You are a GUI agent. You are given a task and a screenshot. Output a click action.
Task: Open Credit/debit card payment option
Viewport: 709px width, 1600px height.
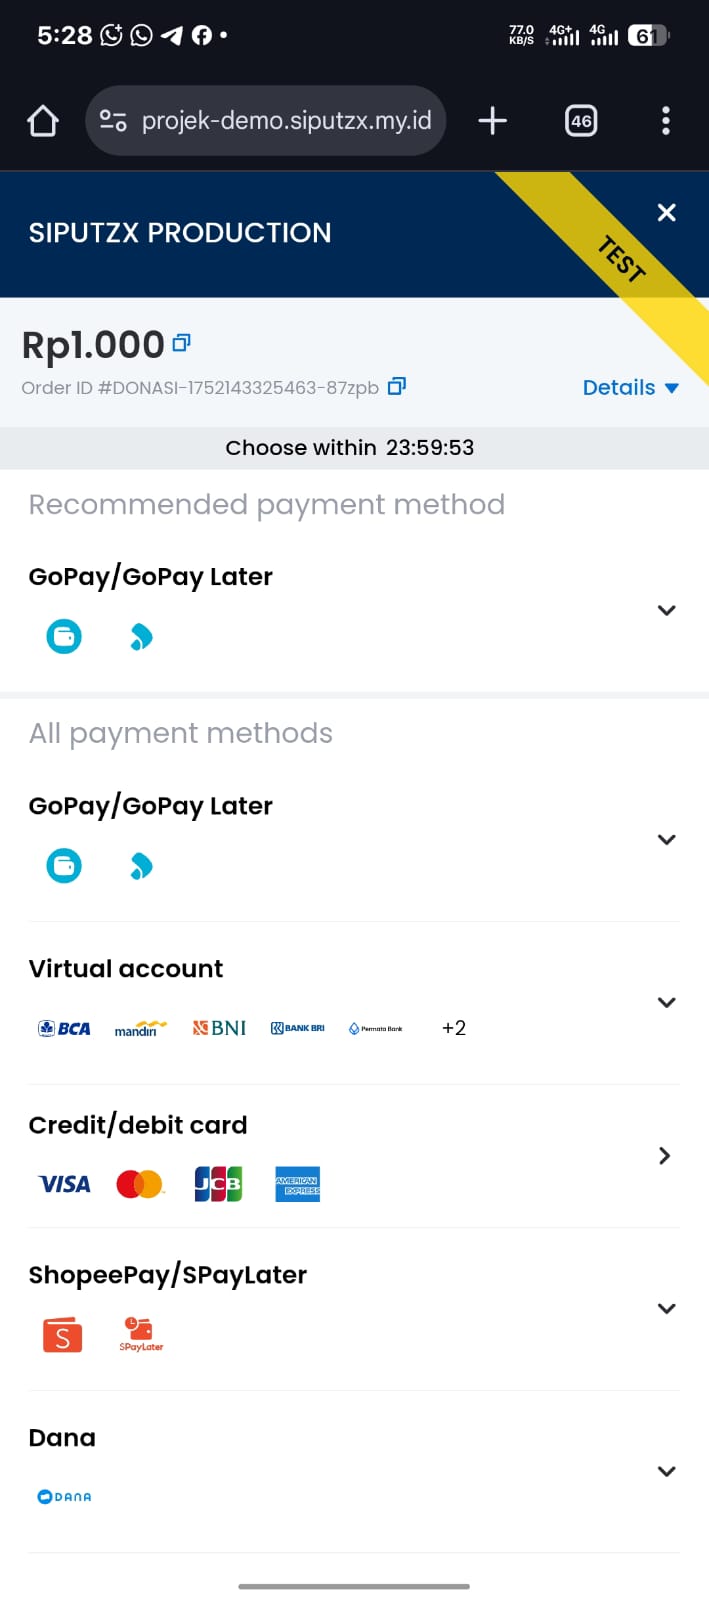664,1155
